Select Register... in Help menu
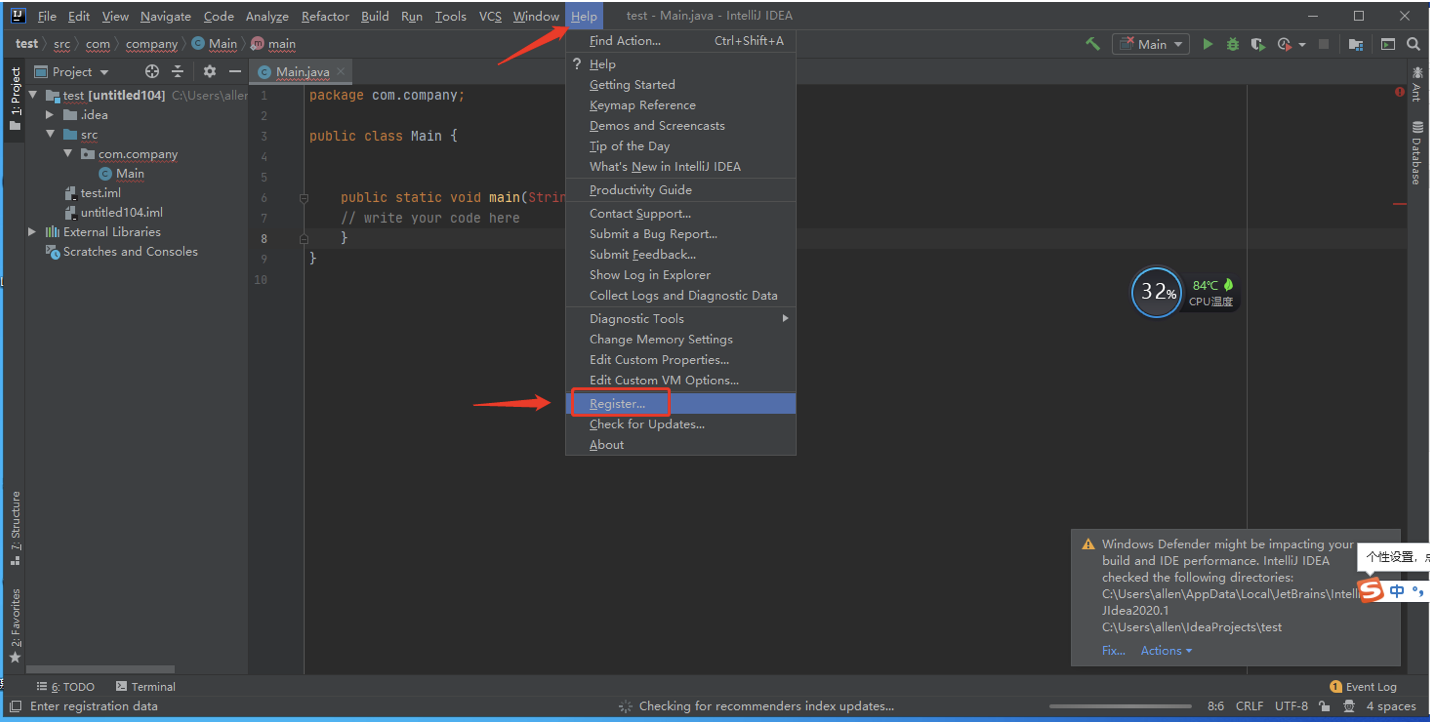1430x722 pixels. 681,404
